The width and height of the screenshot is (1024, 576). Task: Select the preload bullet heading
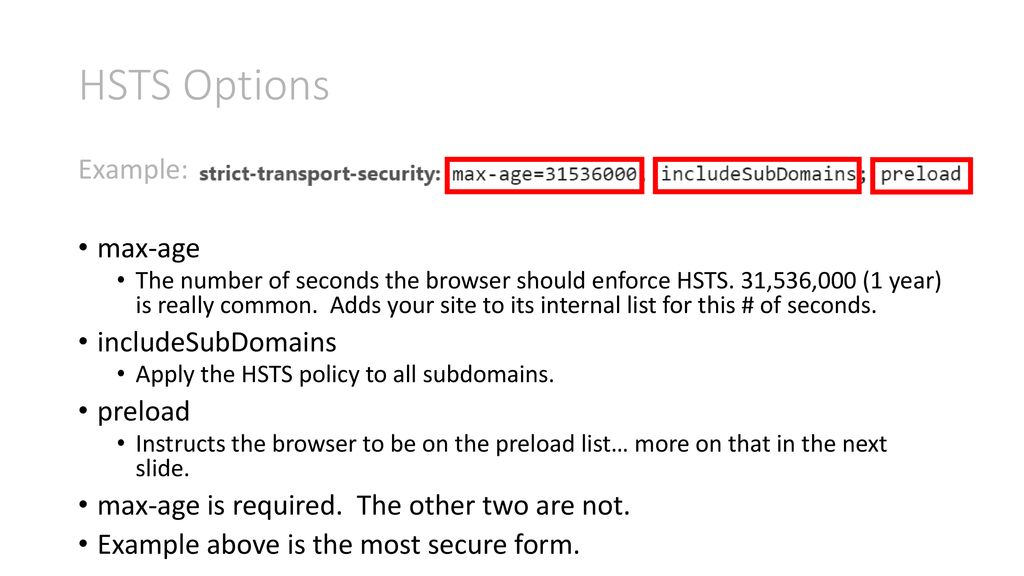pyautogui.click(x=144, y=411)
